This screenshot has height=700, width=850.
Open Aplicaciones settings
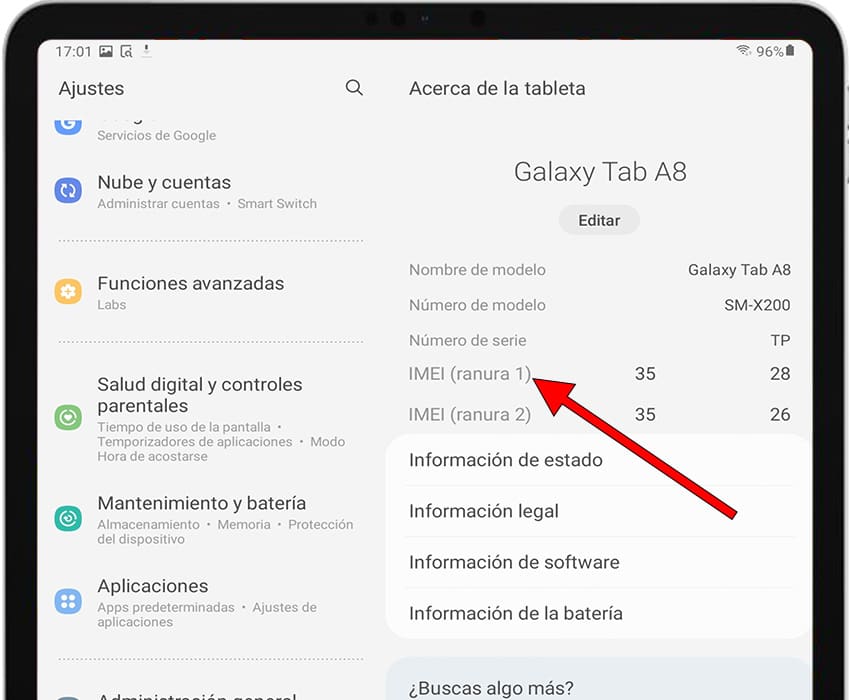click(x=210, y=602)
